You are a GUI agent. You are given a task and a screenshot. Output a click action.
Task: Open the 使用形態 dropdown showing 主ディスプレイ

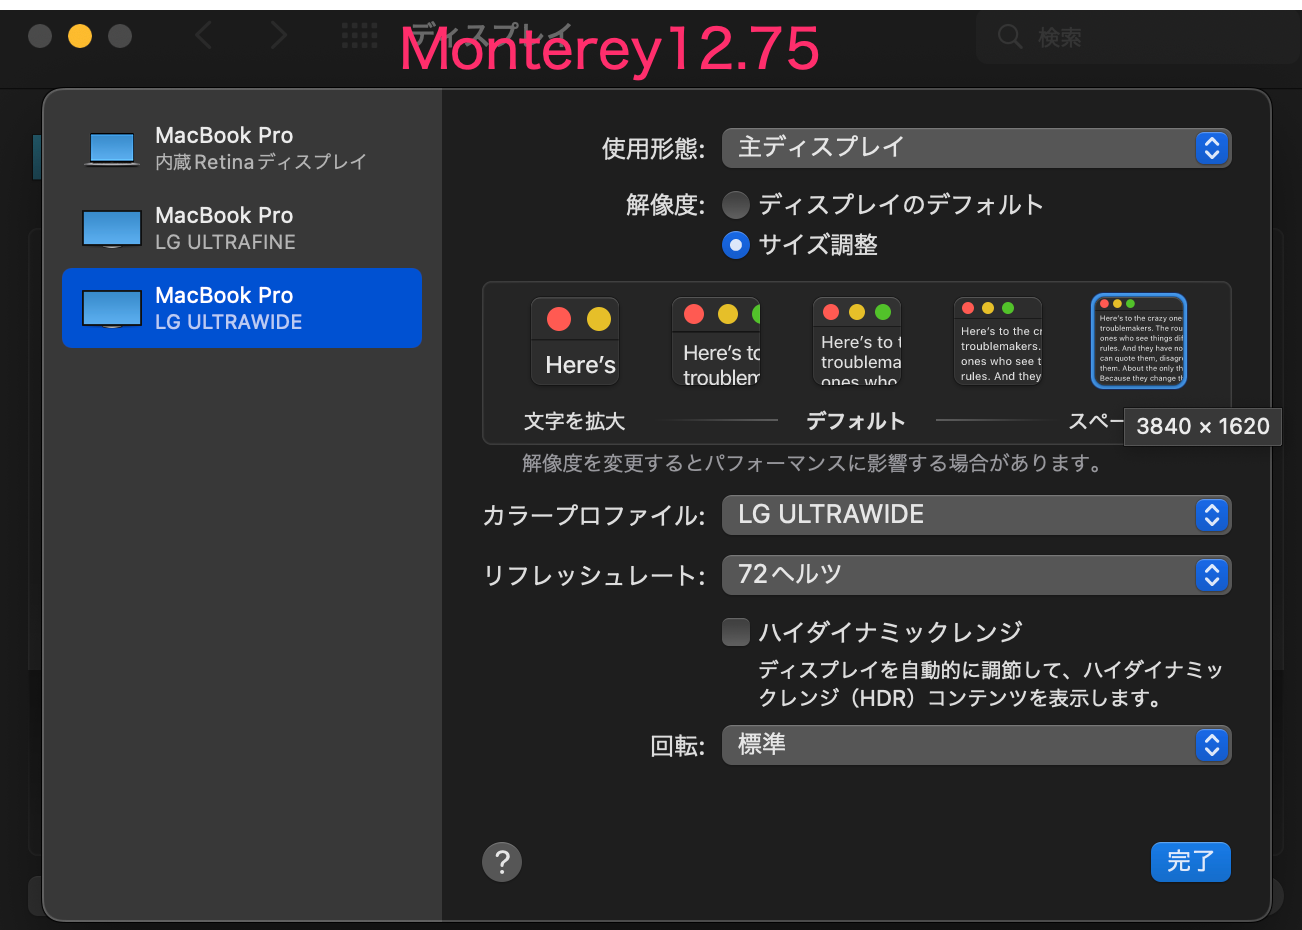(976, 148)
